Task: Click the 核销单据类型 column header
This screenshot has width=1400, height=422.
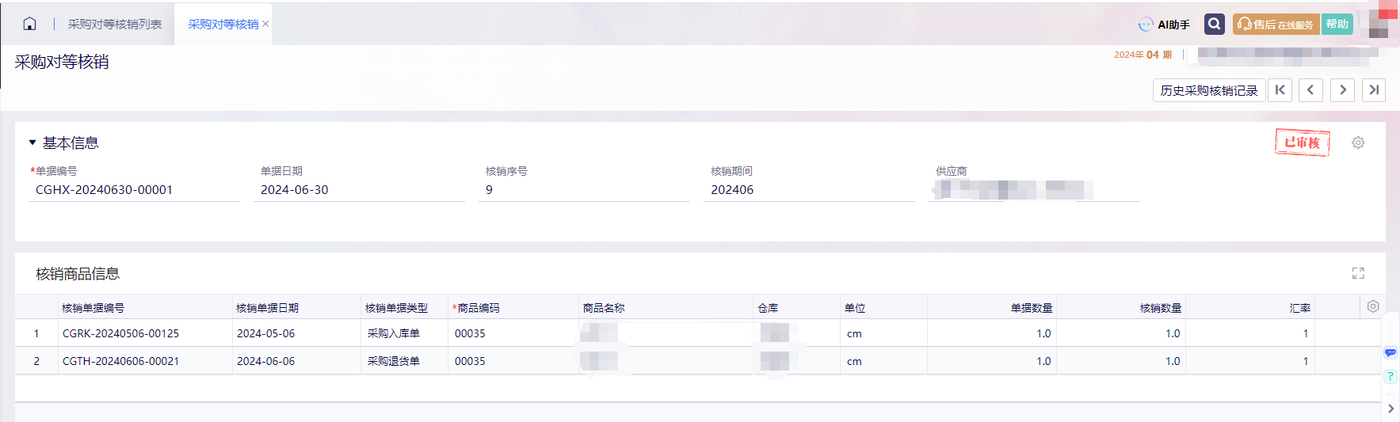Action: [x=405, y=308]
